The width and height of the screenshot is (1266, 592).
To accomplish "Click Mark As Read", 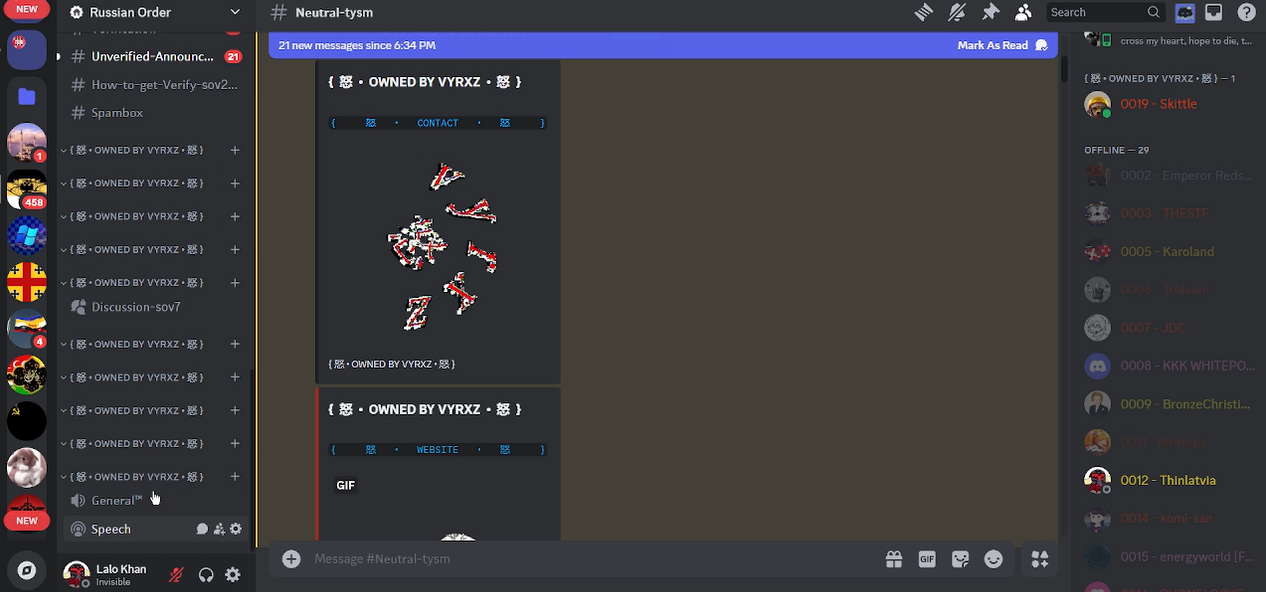I will pos(1000,45).
